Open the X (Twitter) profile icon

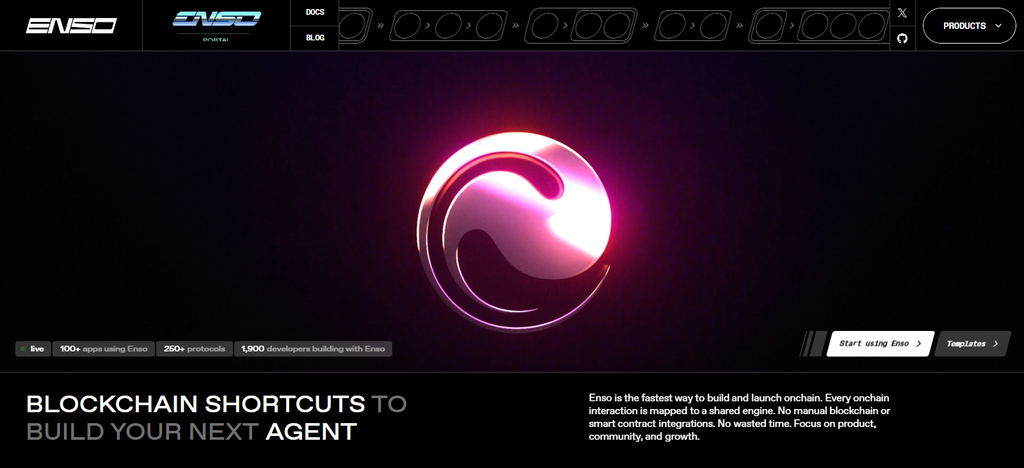tap(902, 13)
